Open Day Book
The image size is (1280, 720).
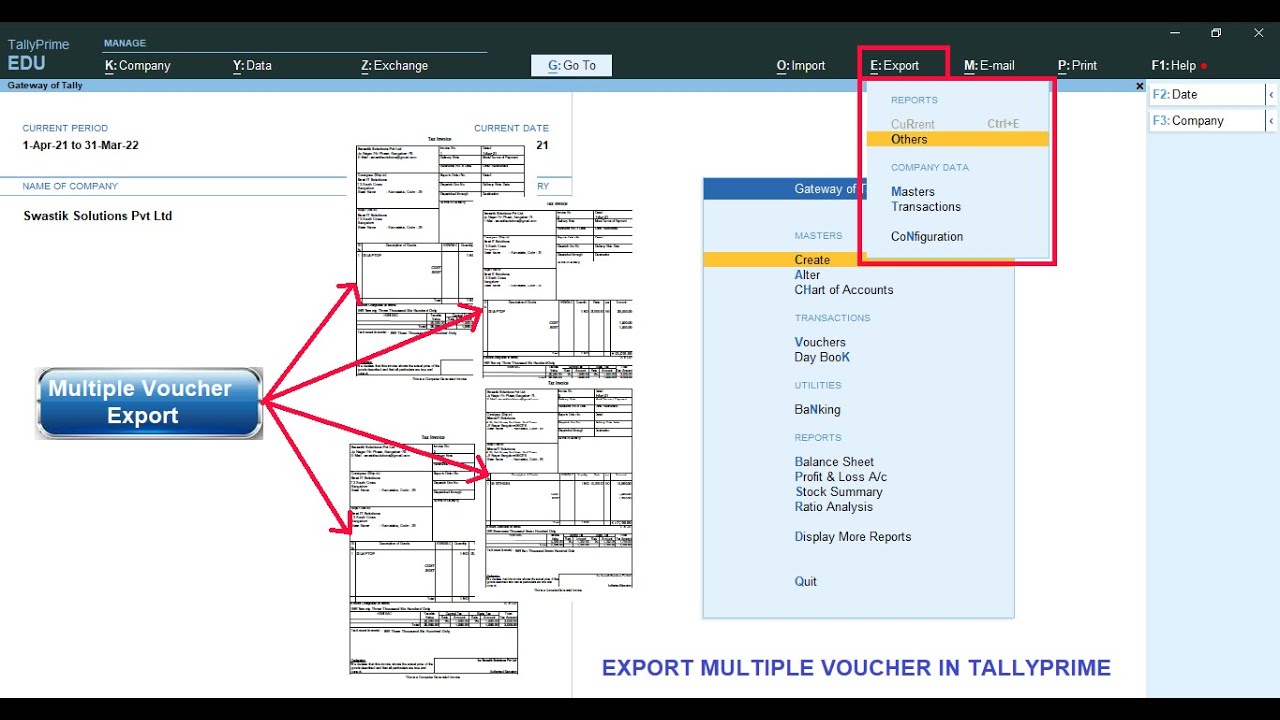[x=822, y=357]
